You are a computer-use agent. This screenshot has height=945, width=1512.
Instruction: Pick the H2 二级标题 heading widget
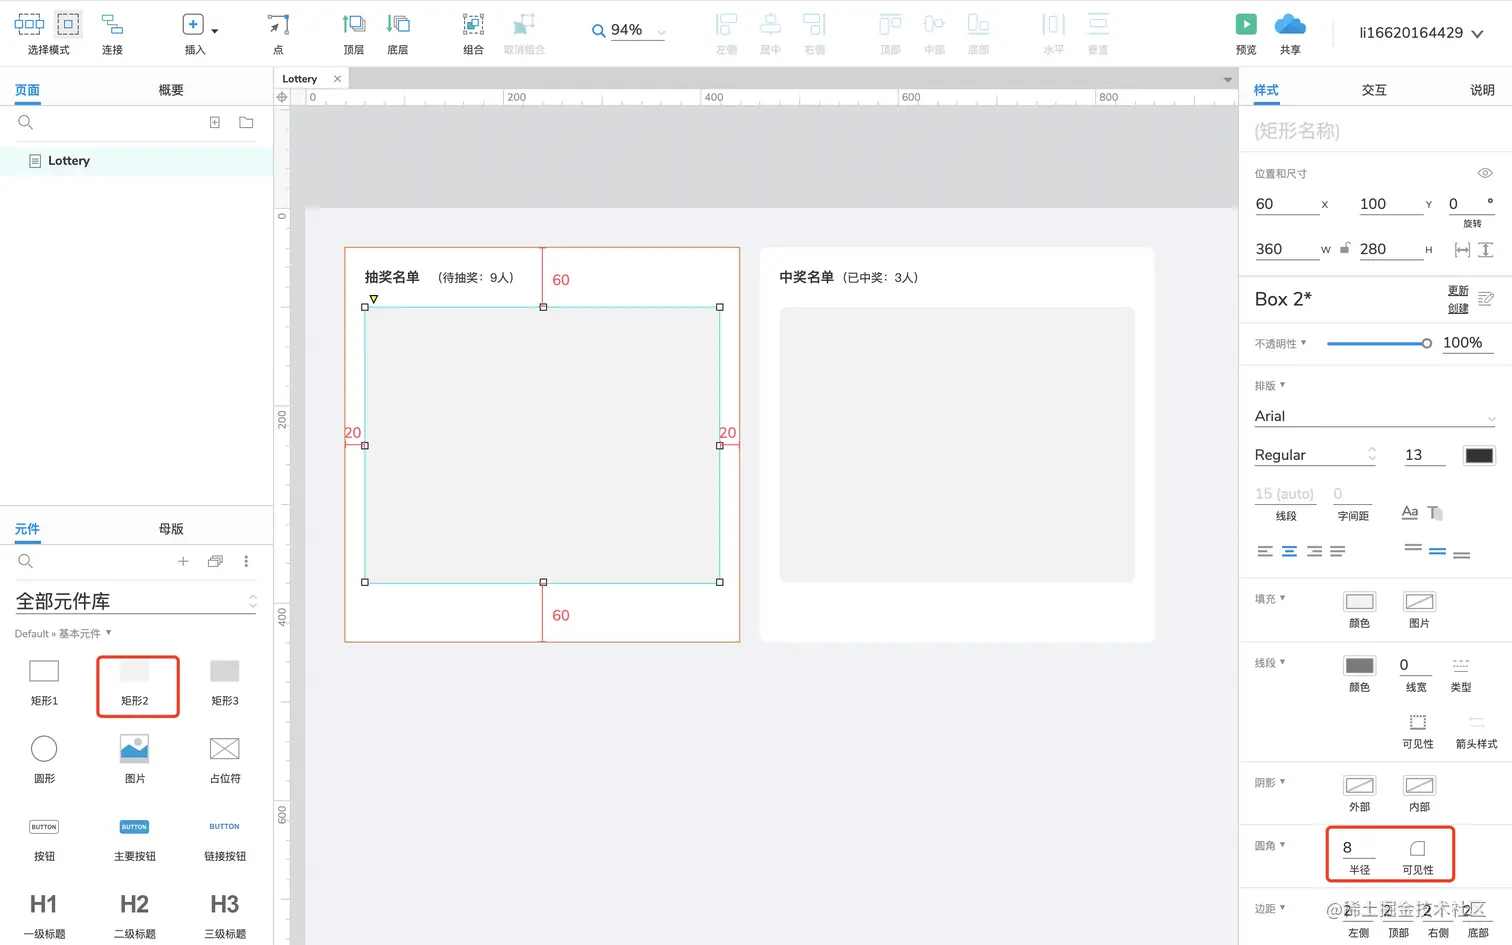pos(135,916)
